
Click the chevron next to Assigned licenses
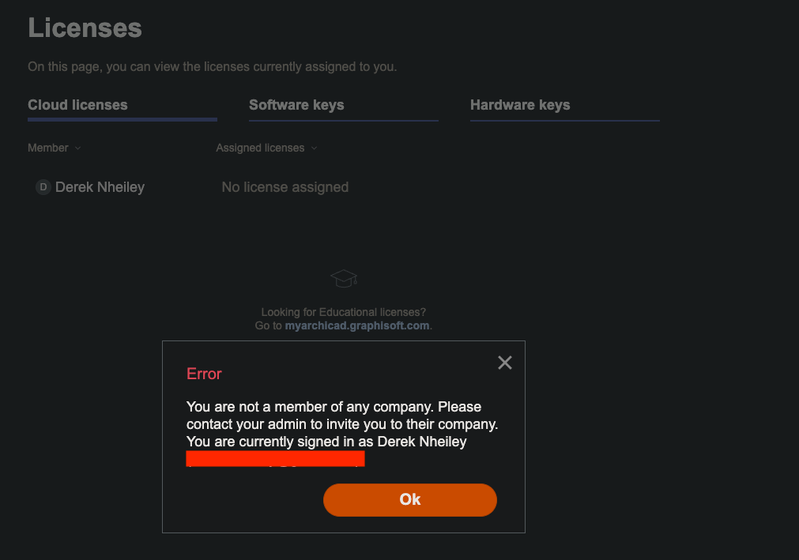314,148
